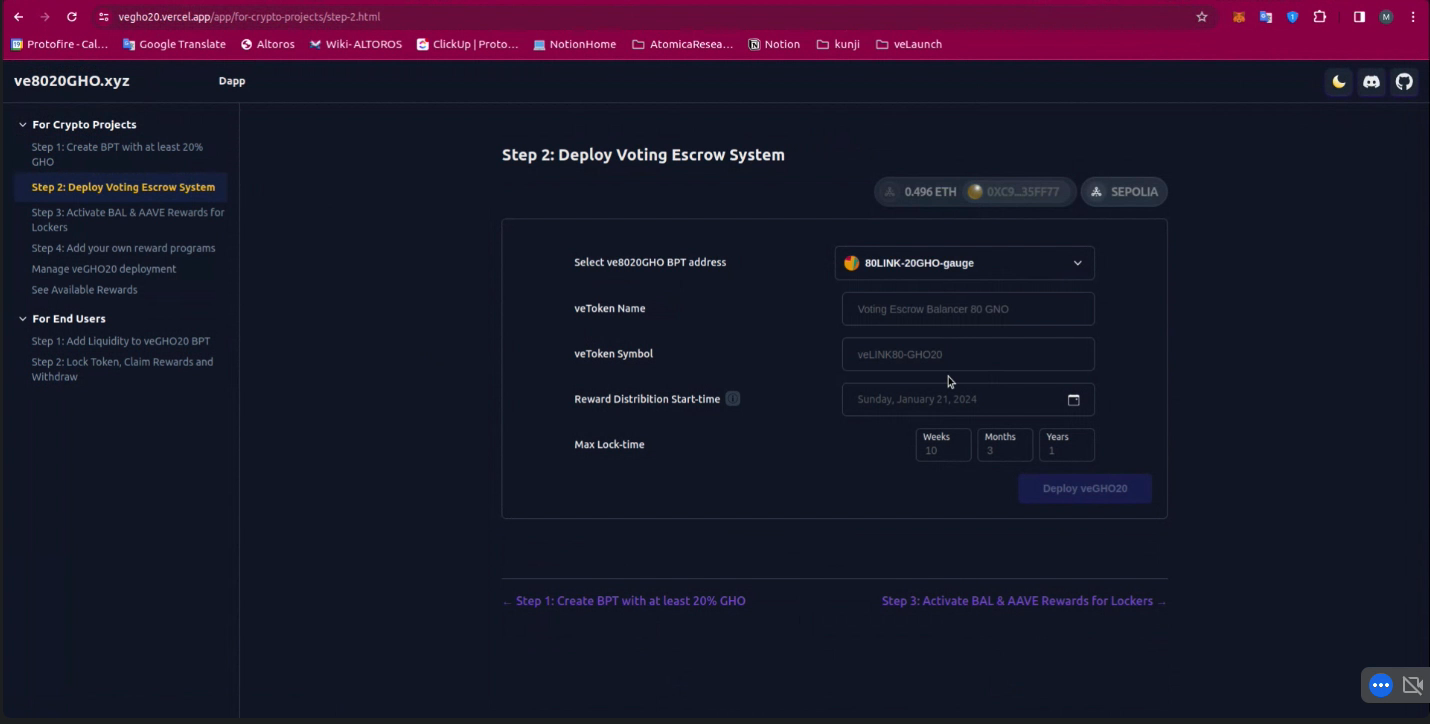Click the browser back arrow

coord(18,17)
